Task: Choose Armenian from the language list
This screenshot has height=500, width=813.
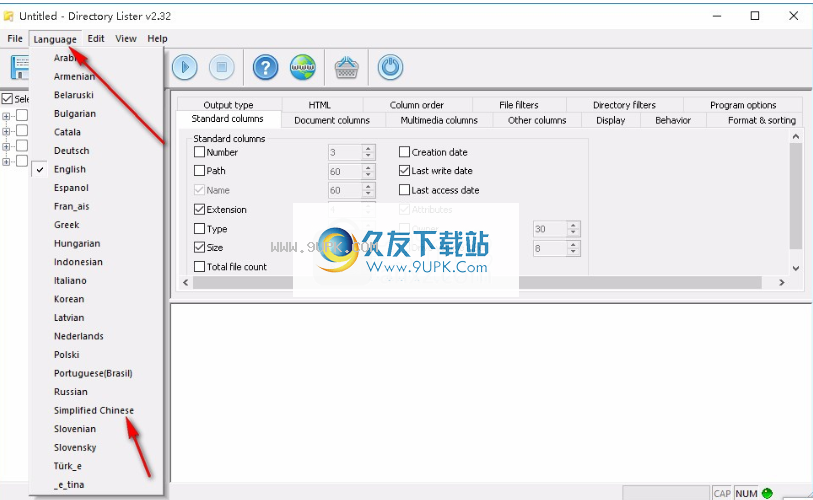Action: coord(74,77)
